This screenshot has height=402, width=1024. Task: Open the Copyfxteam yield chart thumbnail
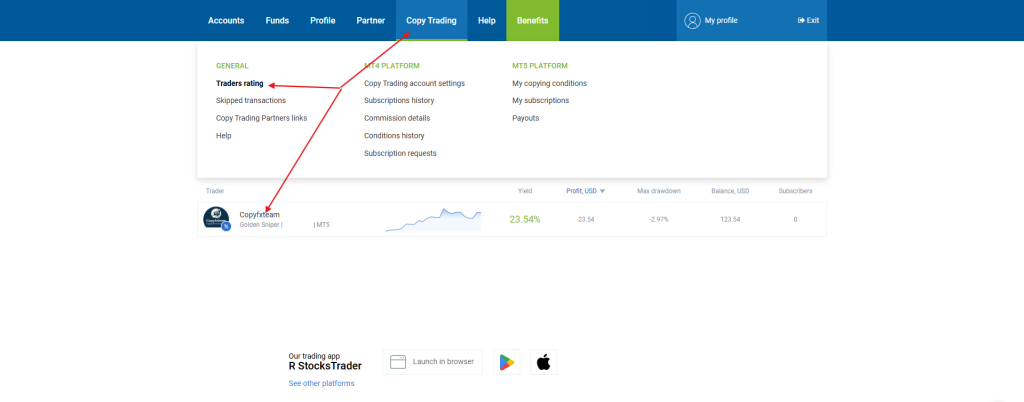(433, 219)
